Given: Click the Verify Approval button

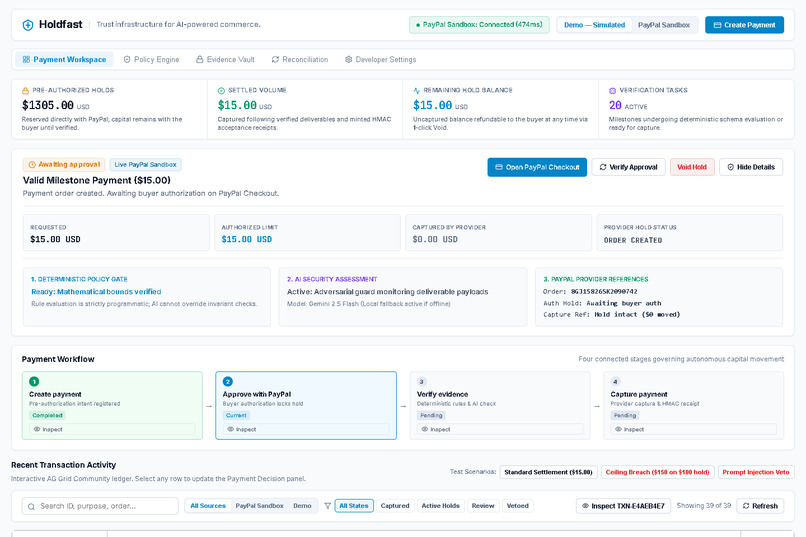Looking at the screenshot, I should point(628,167).
